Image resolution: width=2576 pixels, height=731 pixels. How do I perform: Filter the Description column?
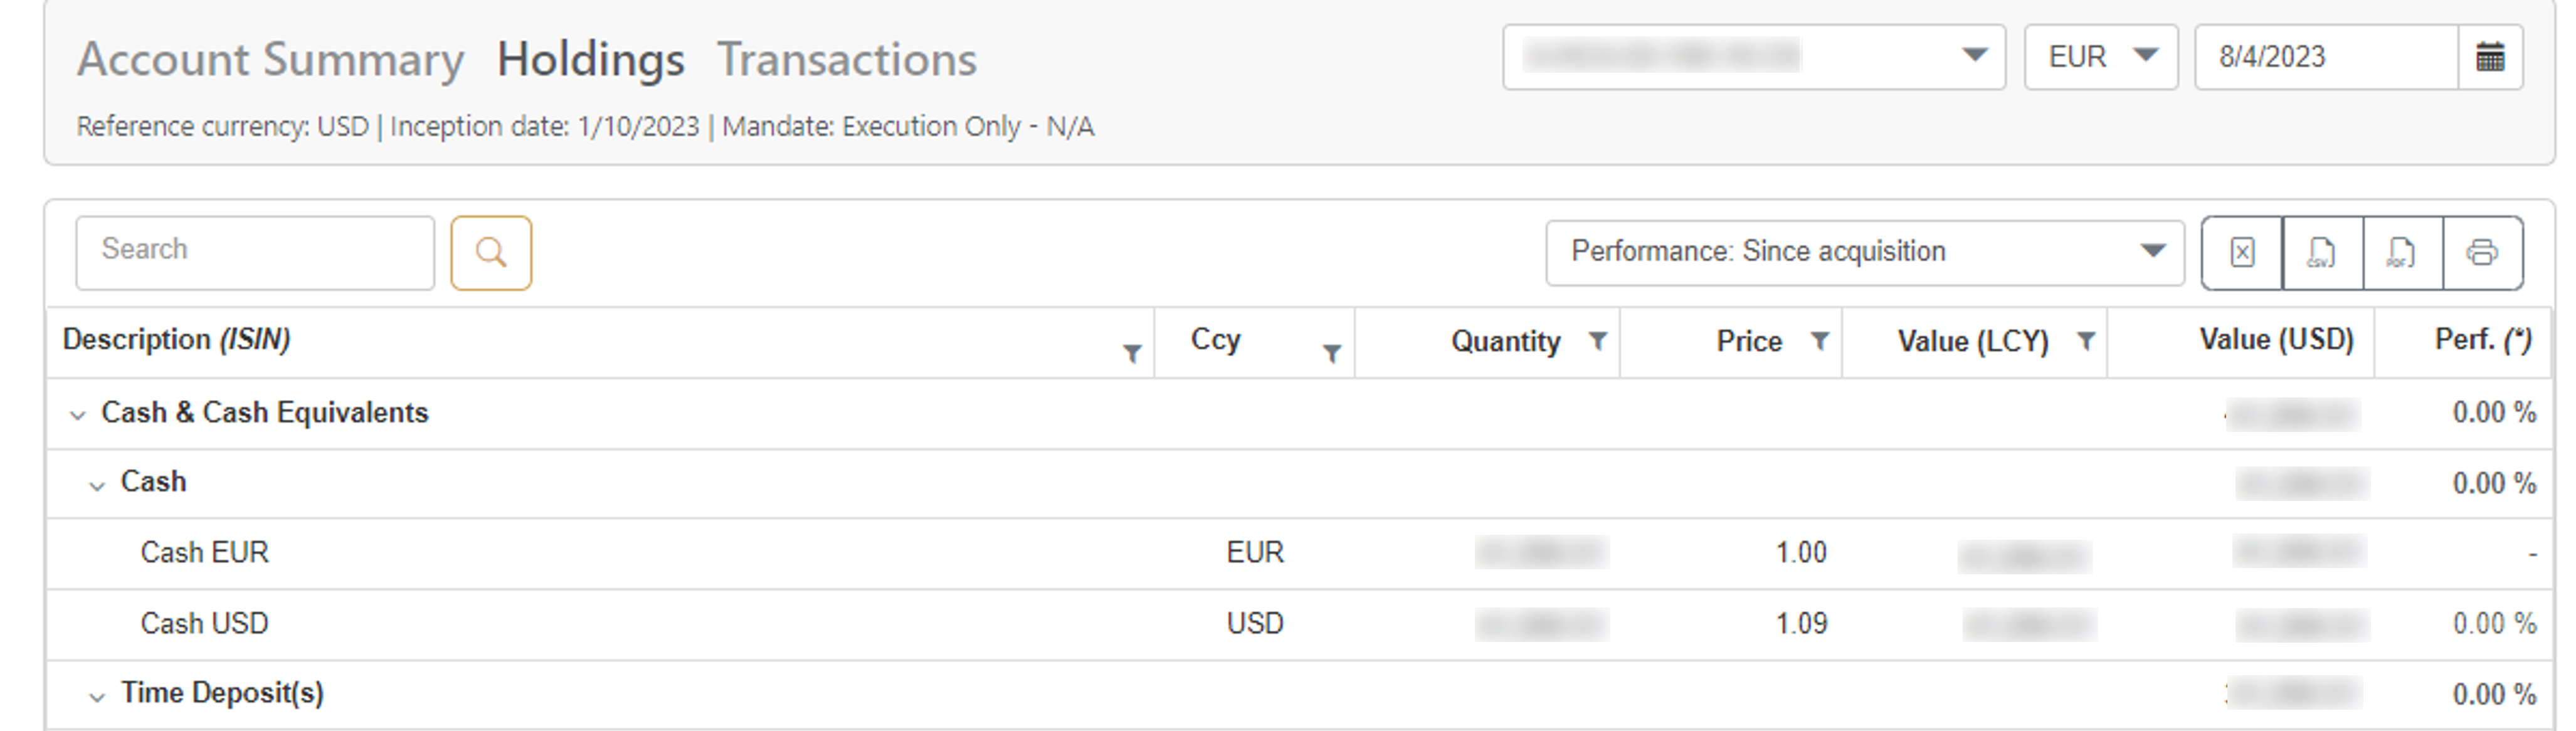1132,353
